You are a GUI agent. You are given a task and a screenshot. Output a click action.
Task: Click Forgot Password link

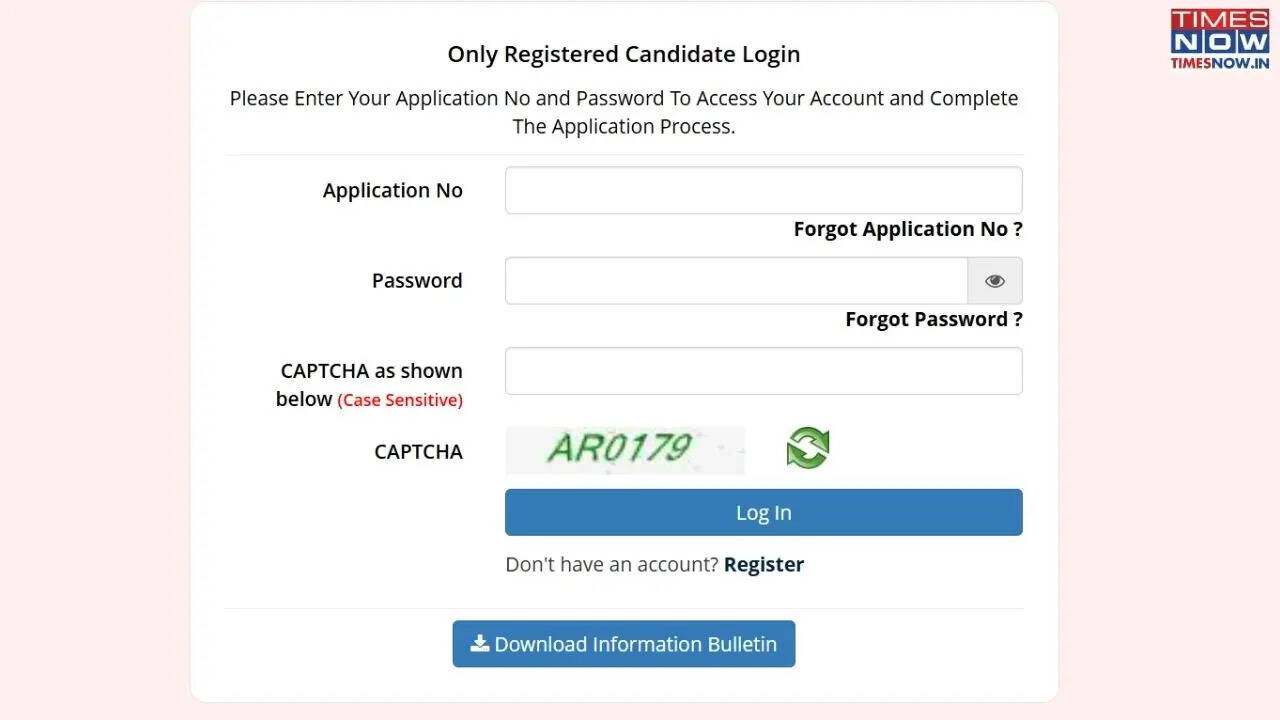932,319
